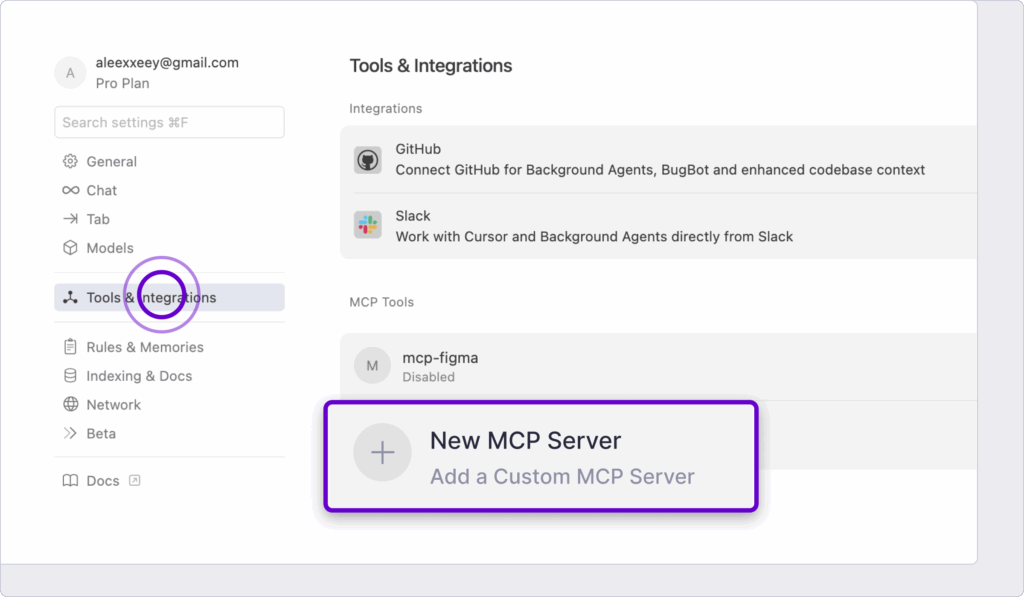Focus the Search settings field
The width and height of the screenshot is (1024, 597).
169,122
